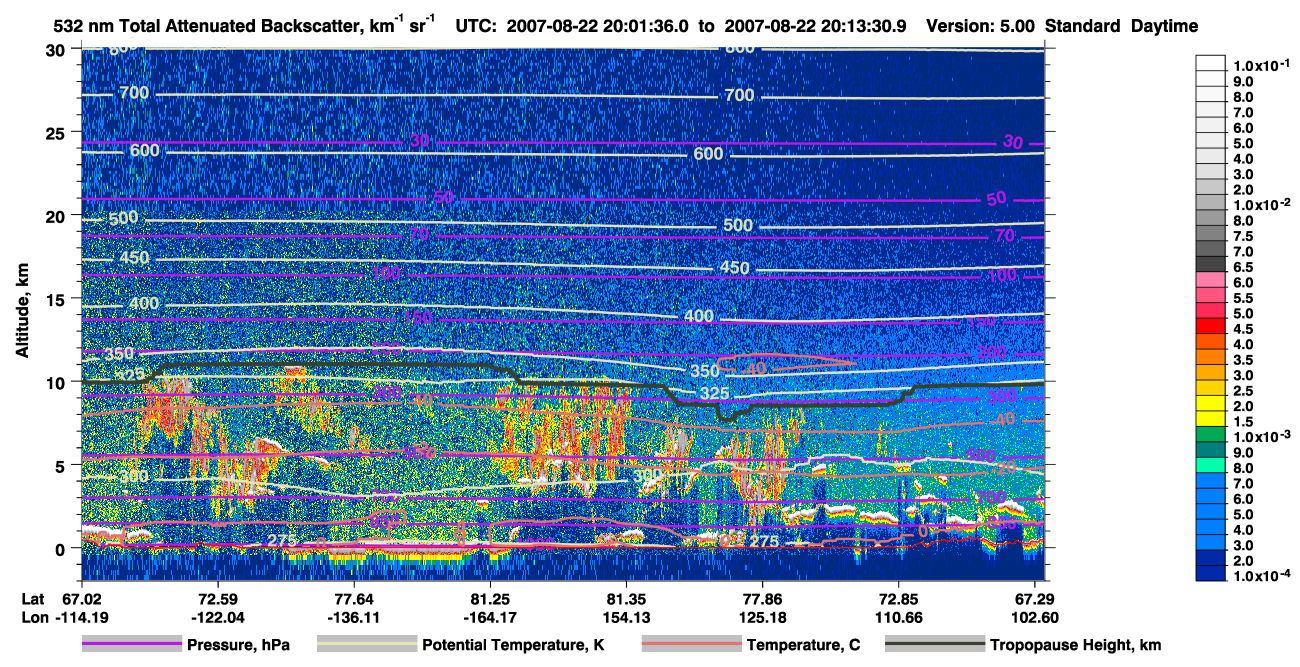The width and height of the screenshot is (1300, 667).
Task: Click latitude value 77.86
Action: pyautogui.click(x=763, y=598)
